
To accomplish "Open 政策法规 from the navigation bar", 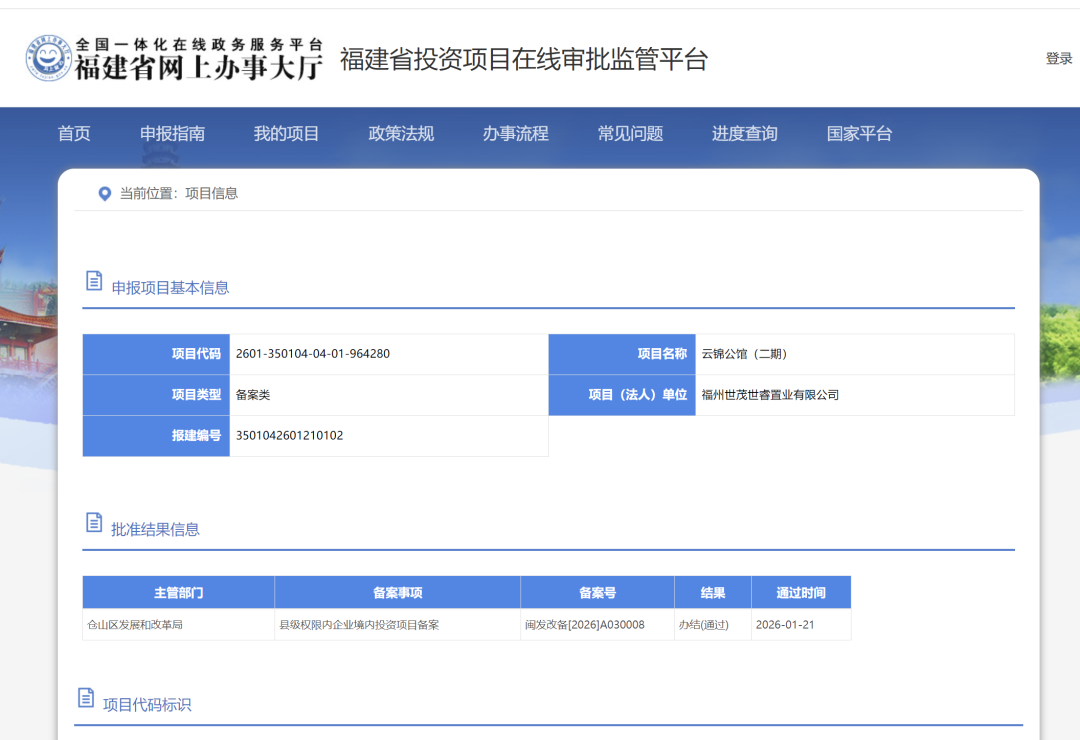I will (x=400, y=133).
